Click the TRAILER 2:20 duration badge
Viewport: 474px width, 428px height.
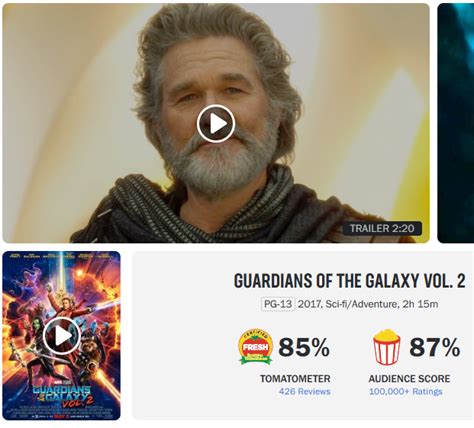pyautogui.click(x=382, y=228)
